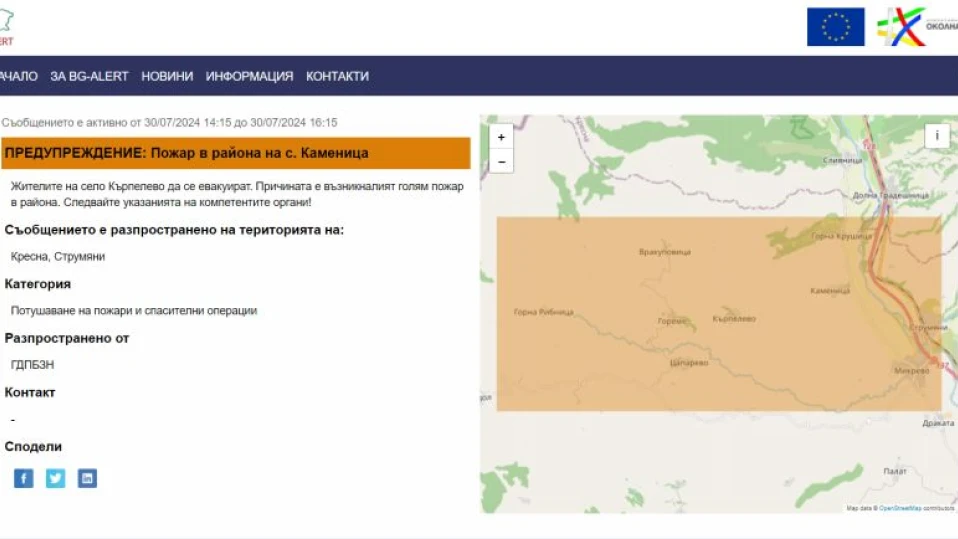Go to the НОВИНИ page
Image resolution: width=958 pixels, height=539 pixels.
coord(167,76)
